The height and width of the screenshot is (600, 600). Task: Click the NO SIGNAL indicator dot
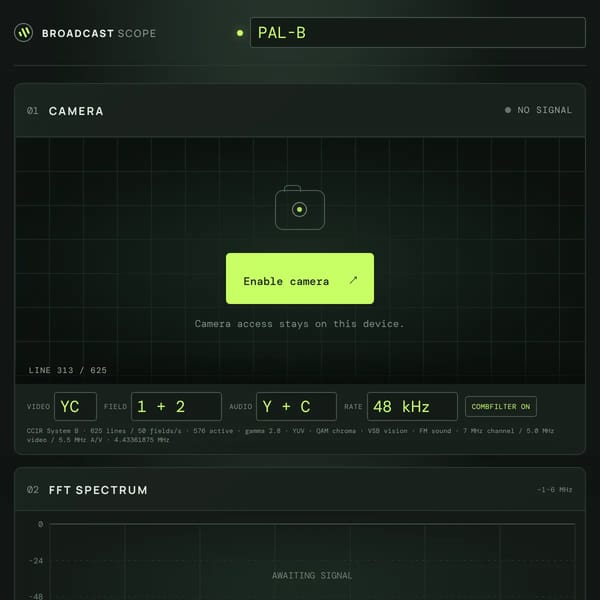tap(508, 110)
